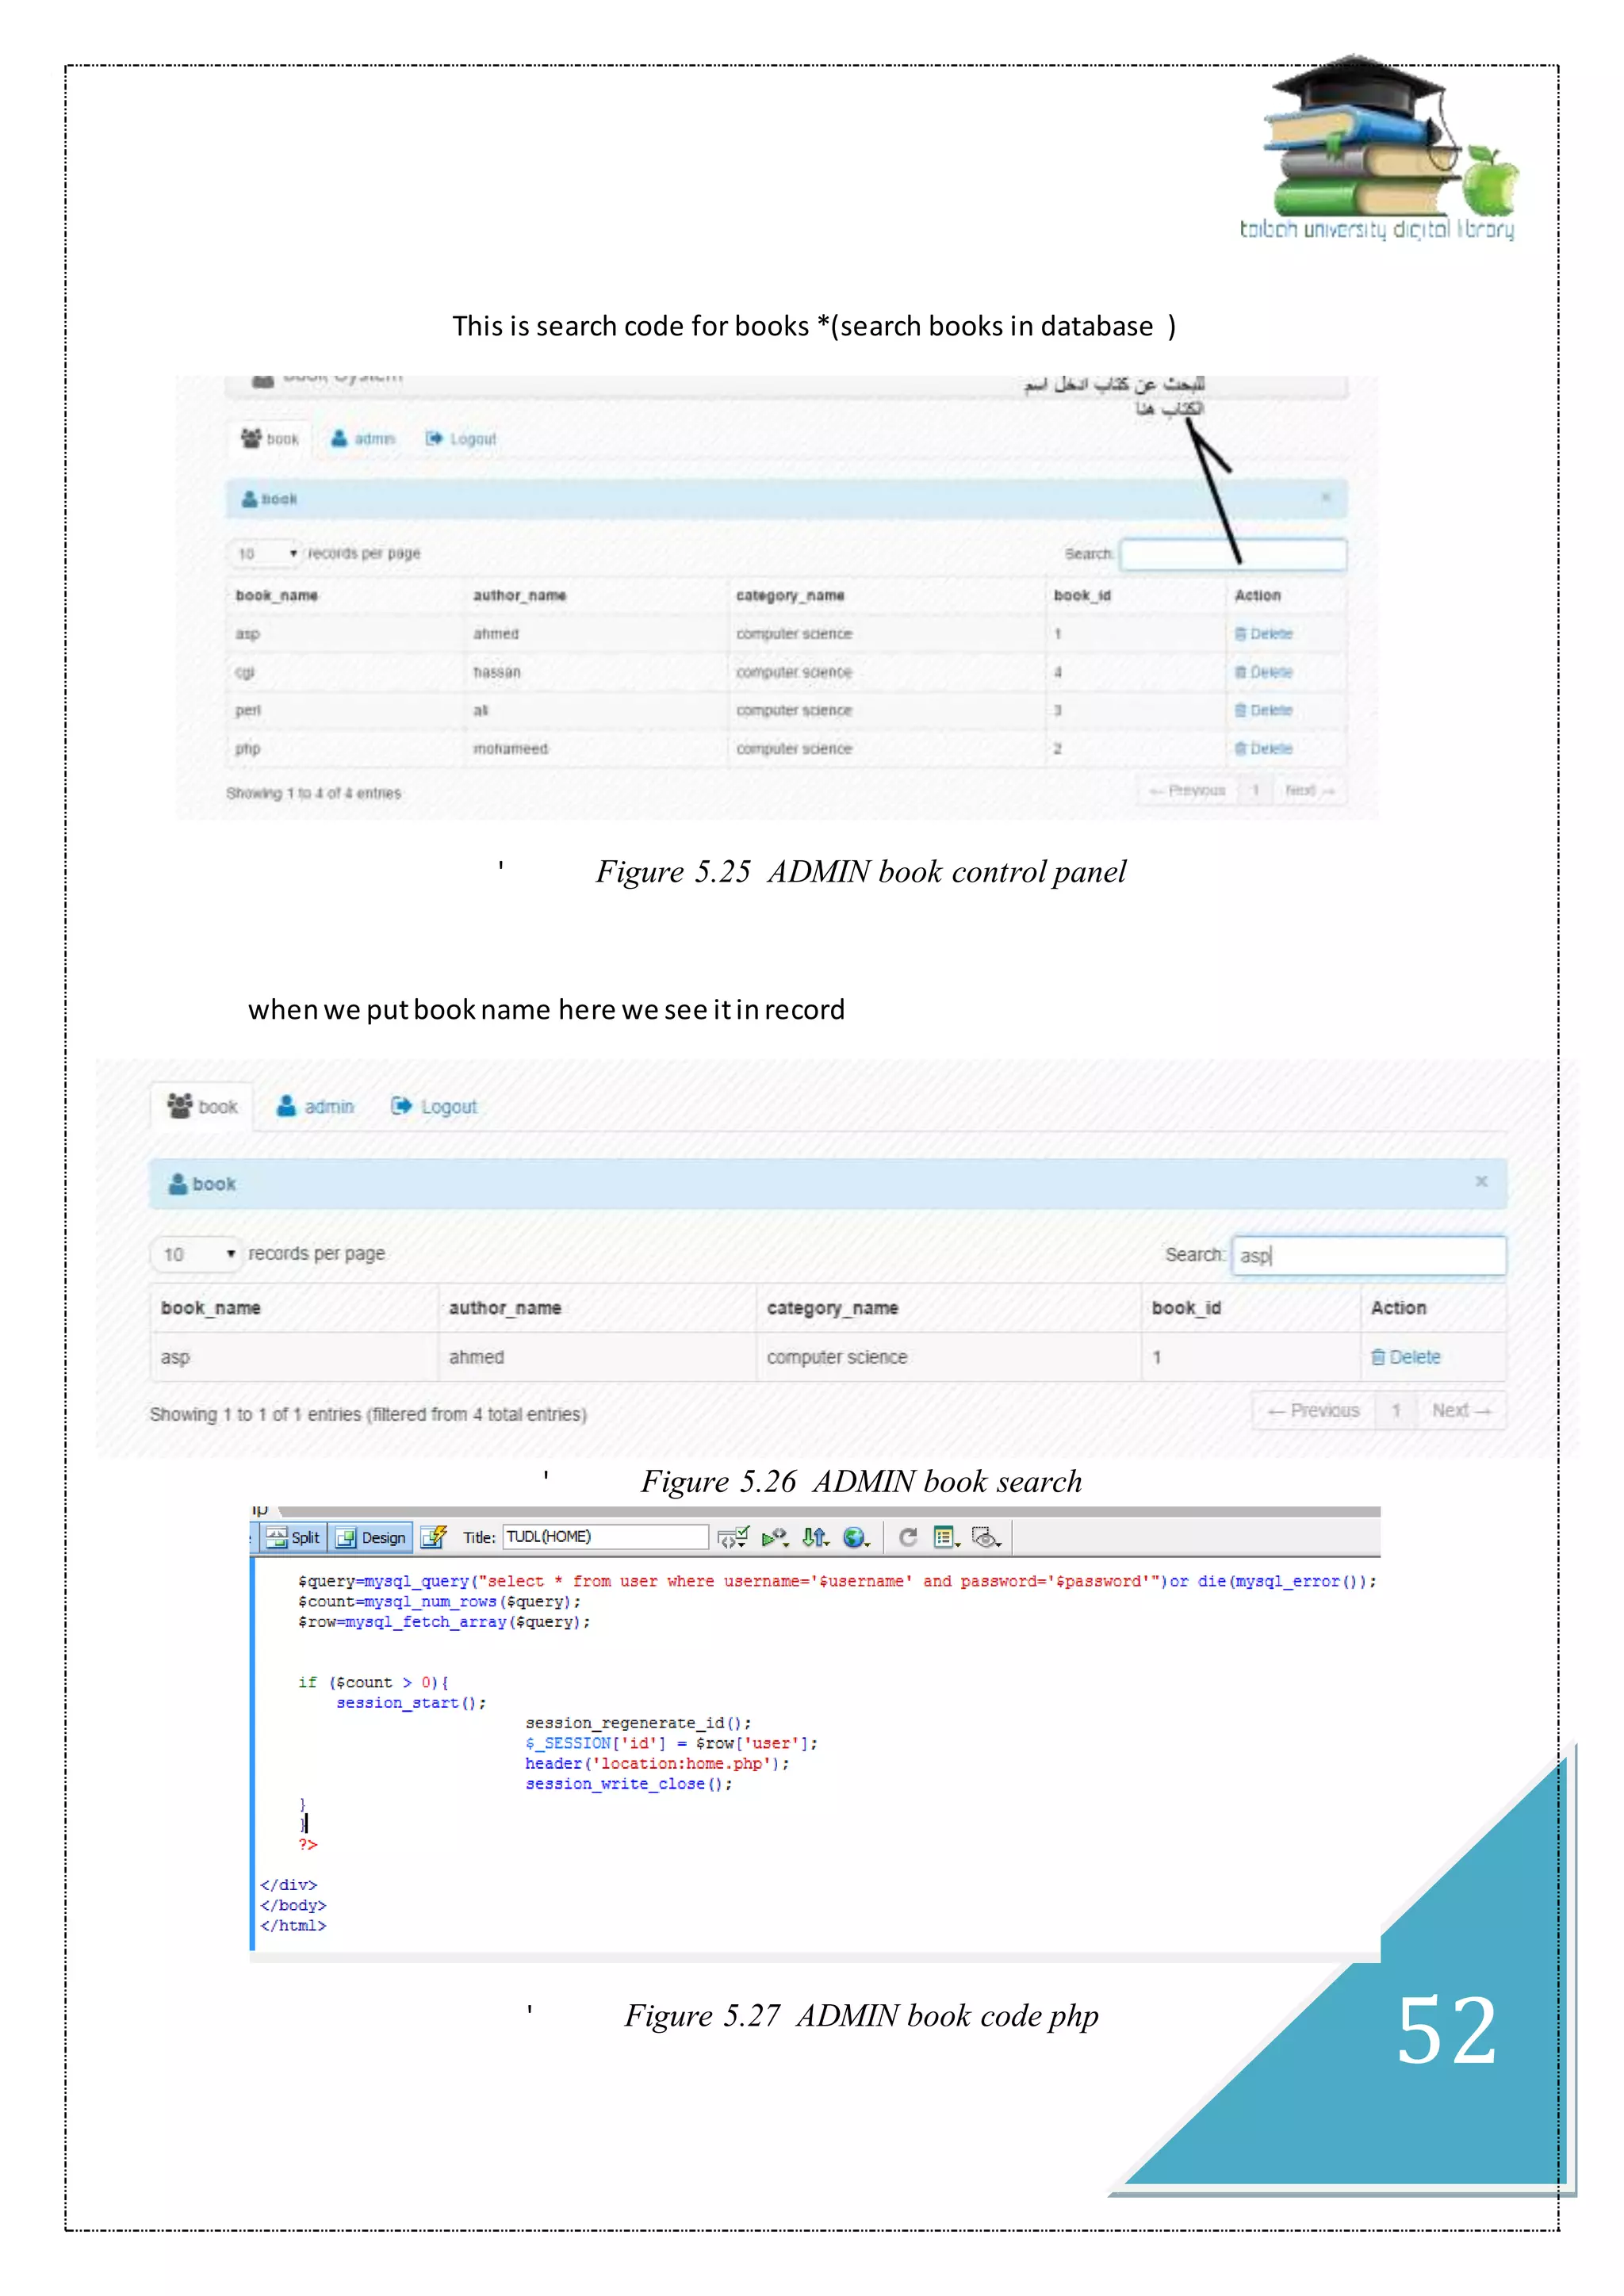The width and height of the screenshot is (1624, 2296).
Task: Click the university digital library logo
Action: pos(1379,148)
